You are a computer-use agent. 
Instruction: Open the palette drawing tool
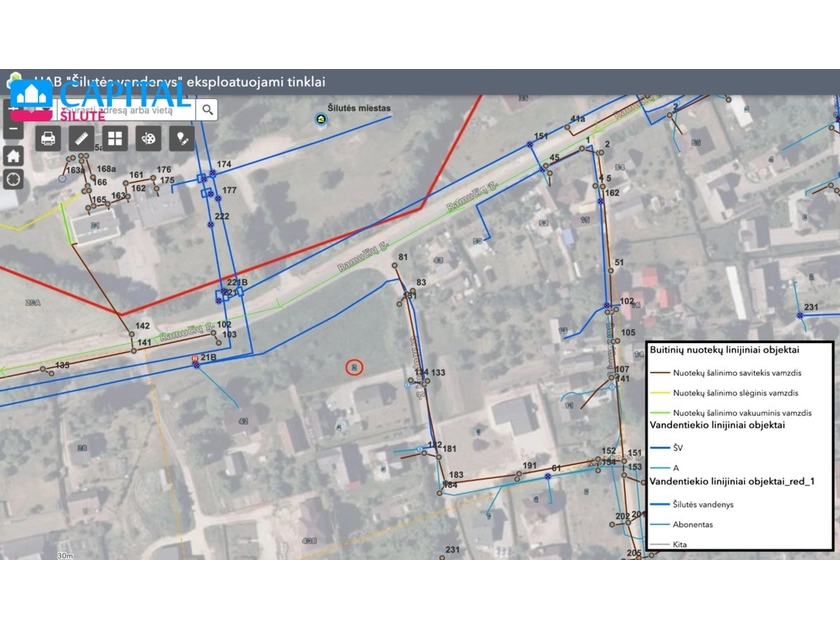coord(148,139)
